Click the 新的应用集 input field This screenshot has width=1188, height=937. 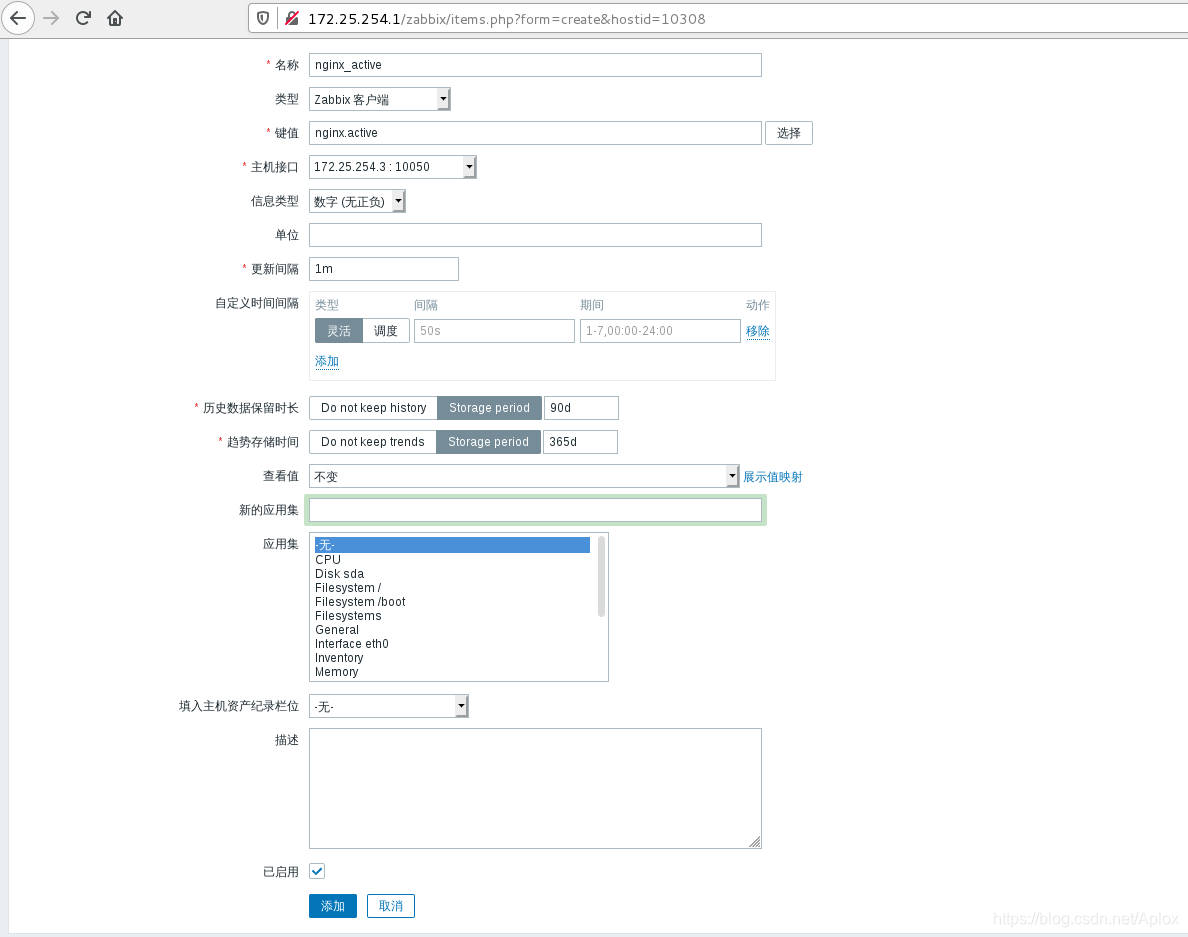pyautogui.click(x=535, y=510)
